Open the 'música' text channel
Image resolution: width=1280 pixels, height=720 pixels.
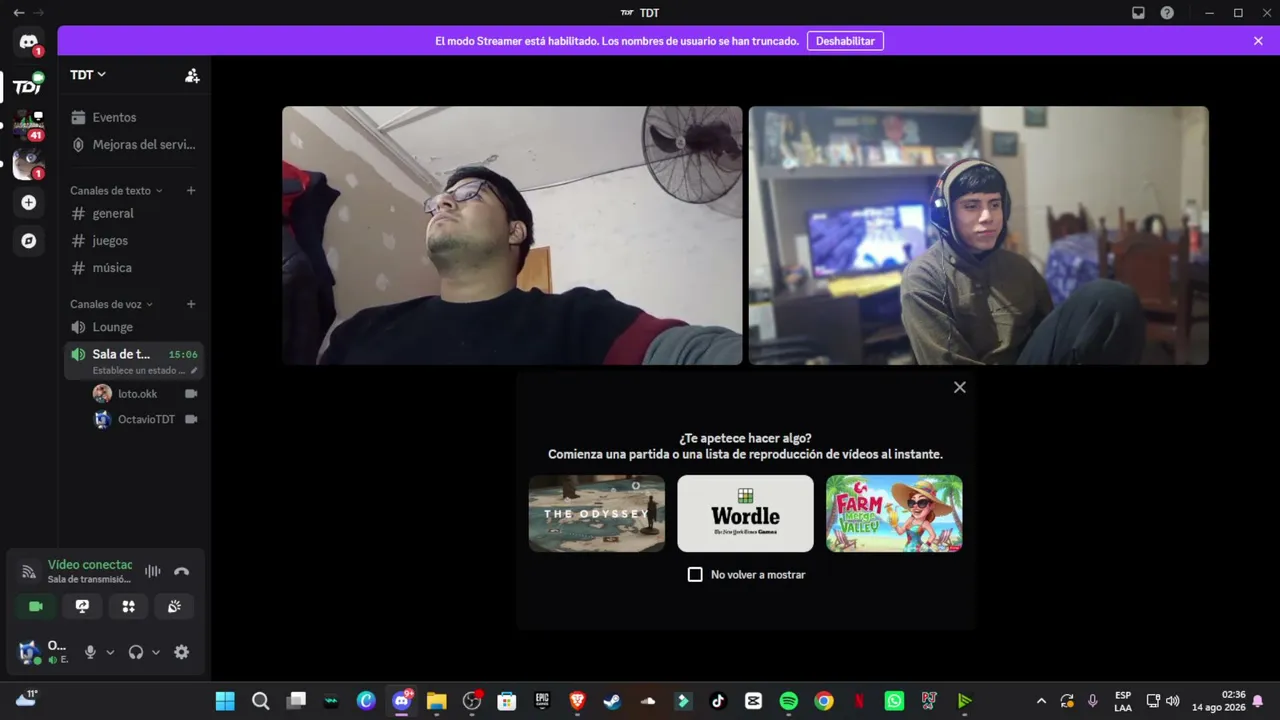(x=134, y=267)
